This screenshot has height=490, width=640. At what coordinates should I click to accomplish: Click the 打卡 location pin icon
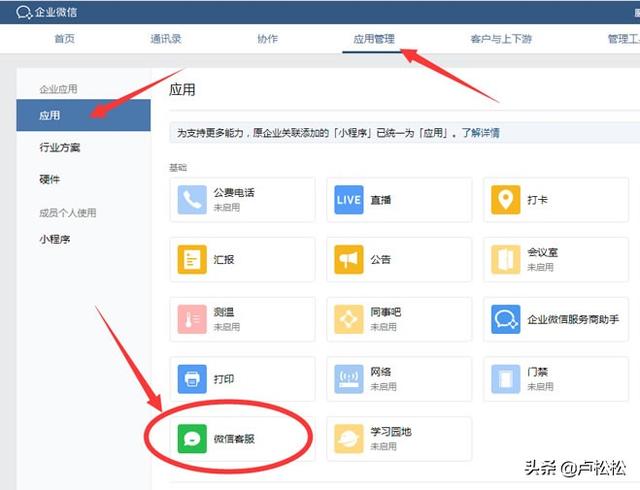(x=506, y=200)
